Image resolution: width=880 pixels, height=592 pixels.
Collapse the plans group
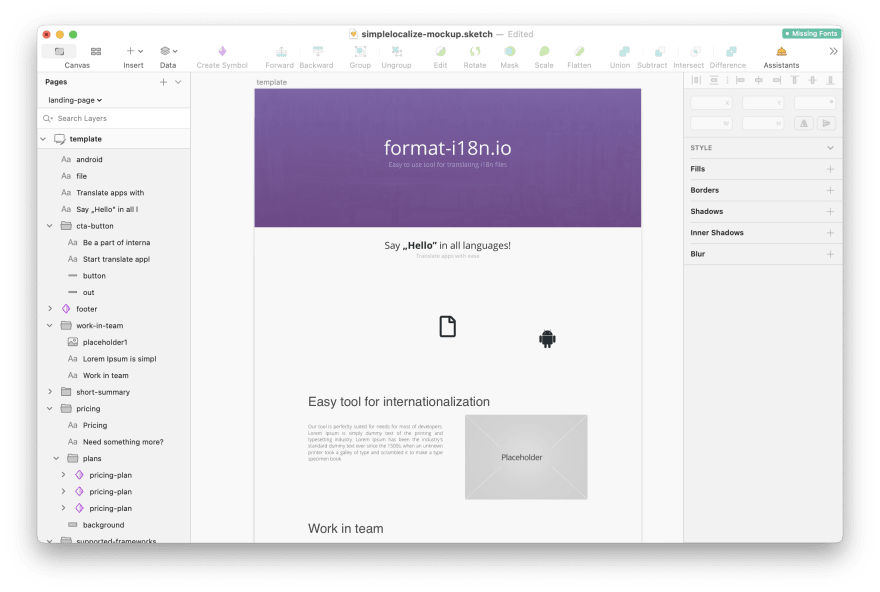coord(56,458)
